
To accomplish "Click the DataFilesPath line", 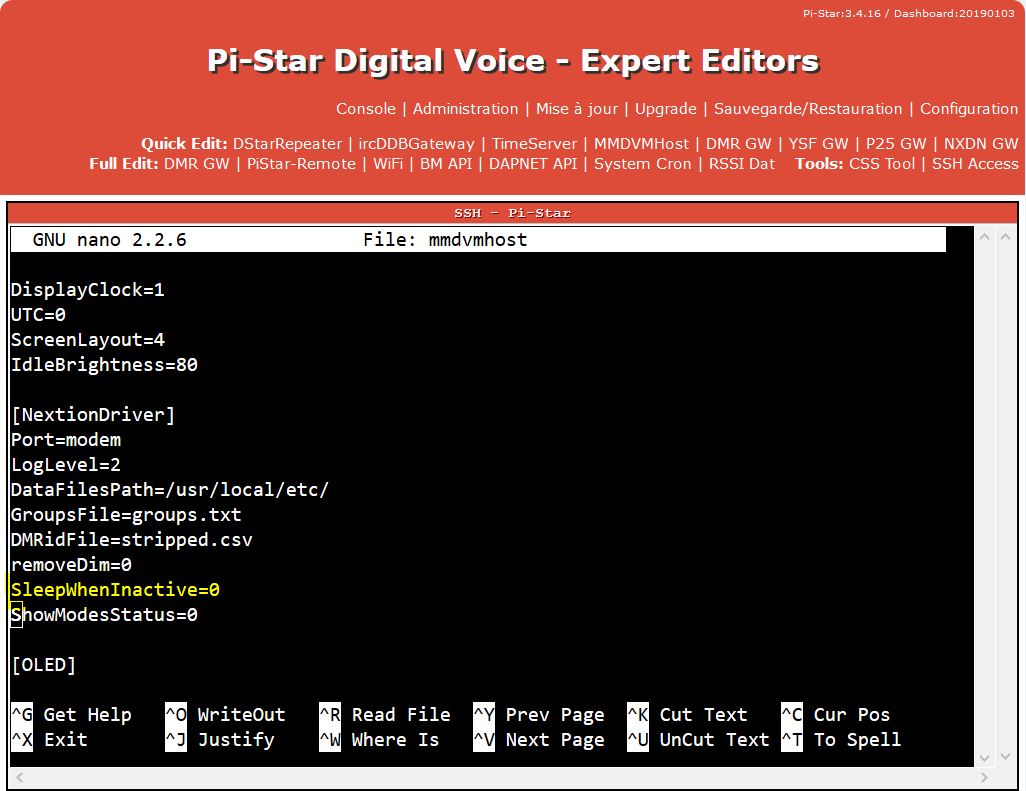I will pyautogui.click(x=170, y=489).
